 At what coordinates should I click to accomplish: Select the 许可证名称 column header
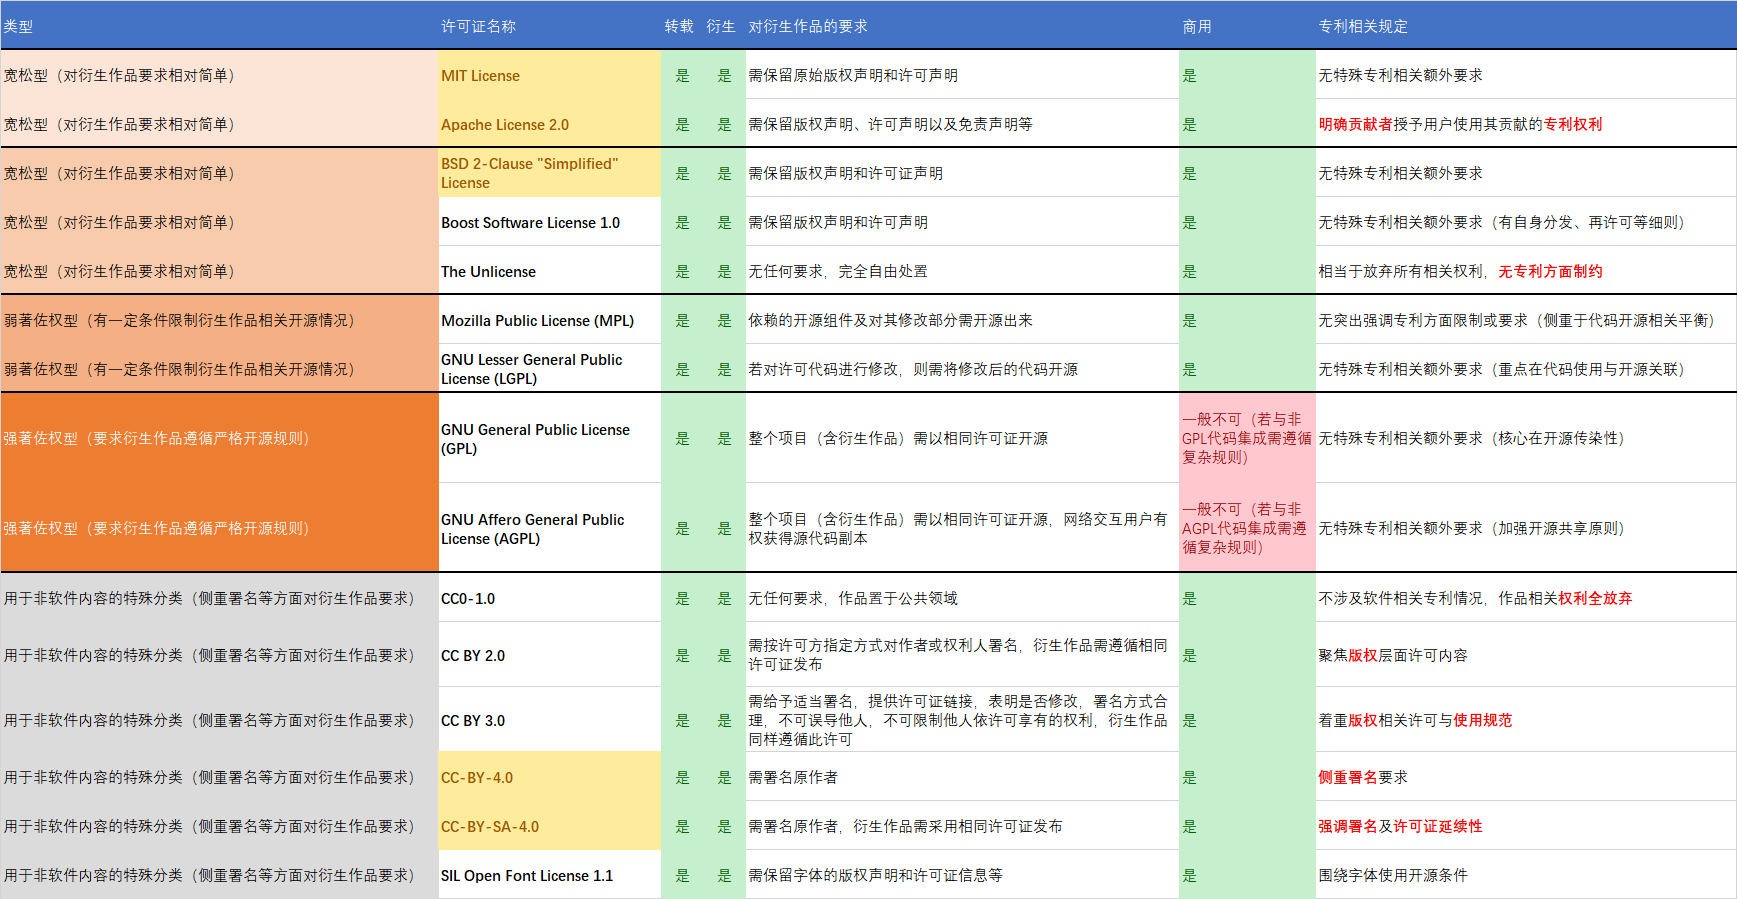pyautogui.click(x=550, y=26)
